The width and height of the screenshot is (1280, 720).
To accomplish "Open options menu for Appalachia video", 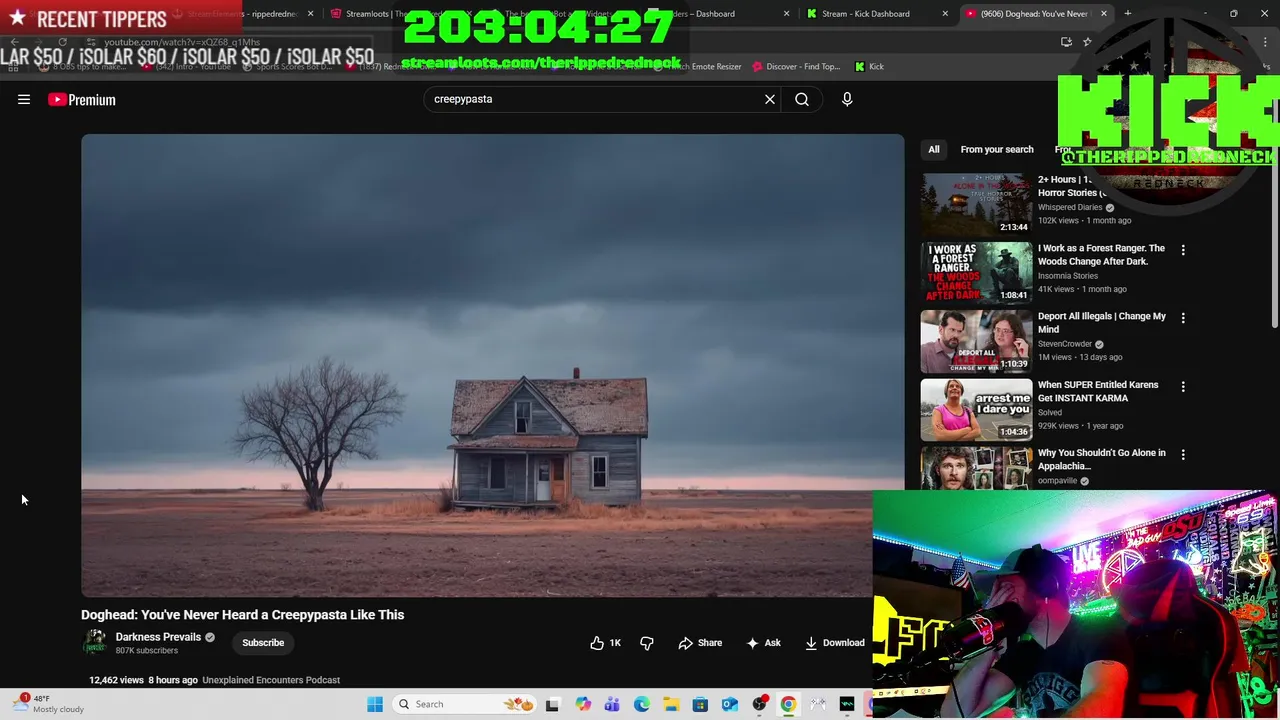I will point(1183,454).
